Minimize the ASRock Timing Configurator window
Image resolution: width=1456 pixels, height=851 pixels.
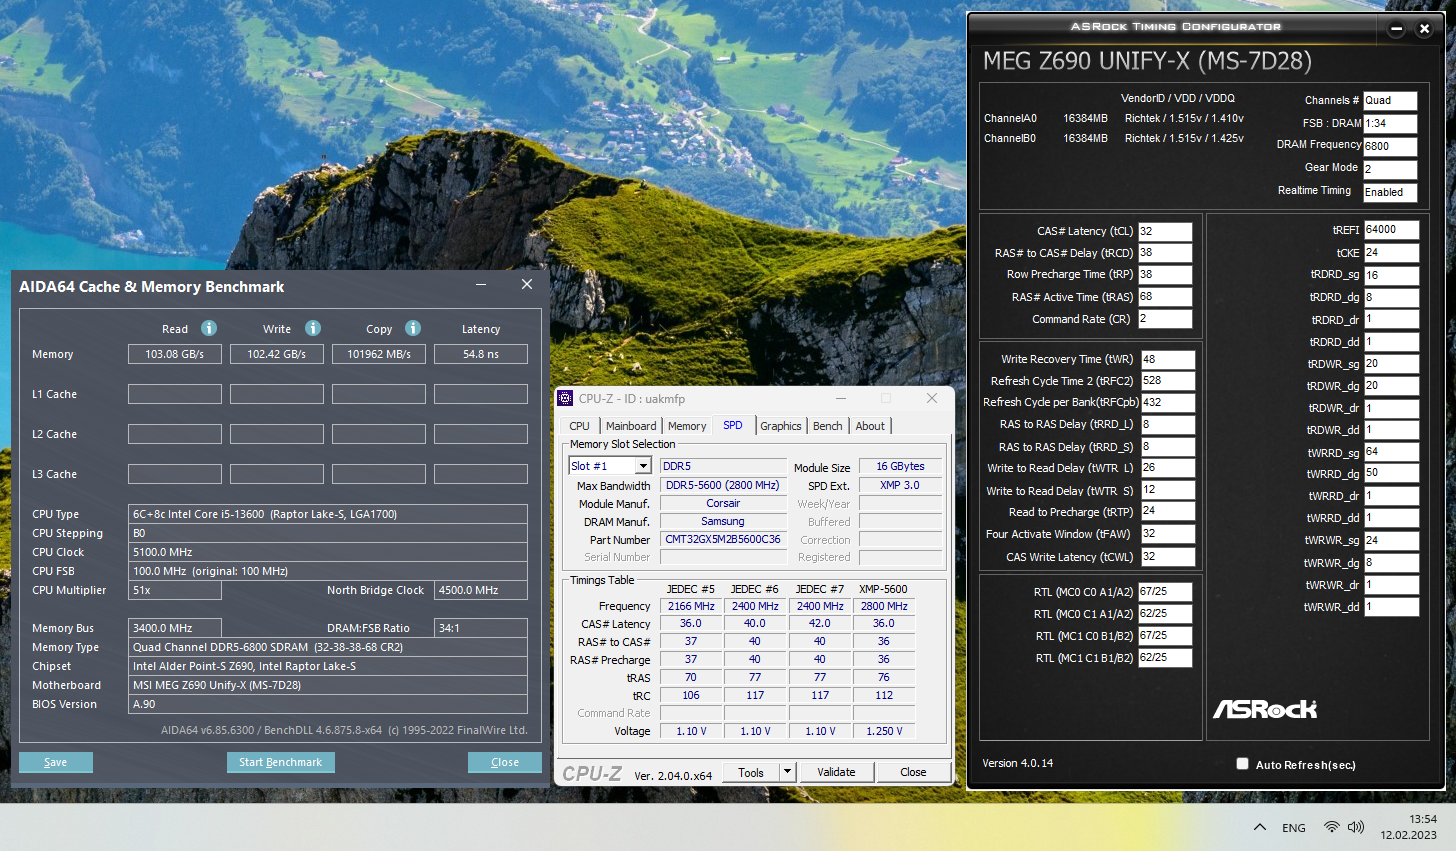1397,29
